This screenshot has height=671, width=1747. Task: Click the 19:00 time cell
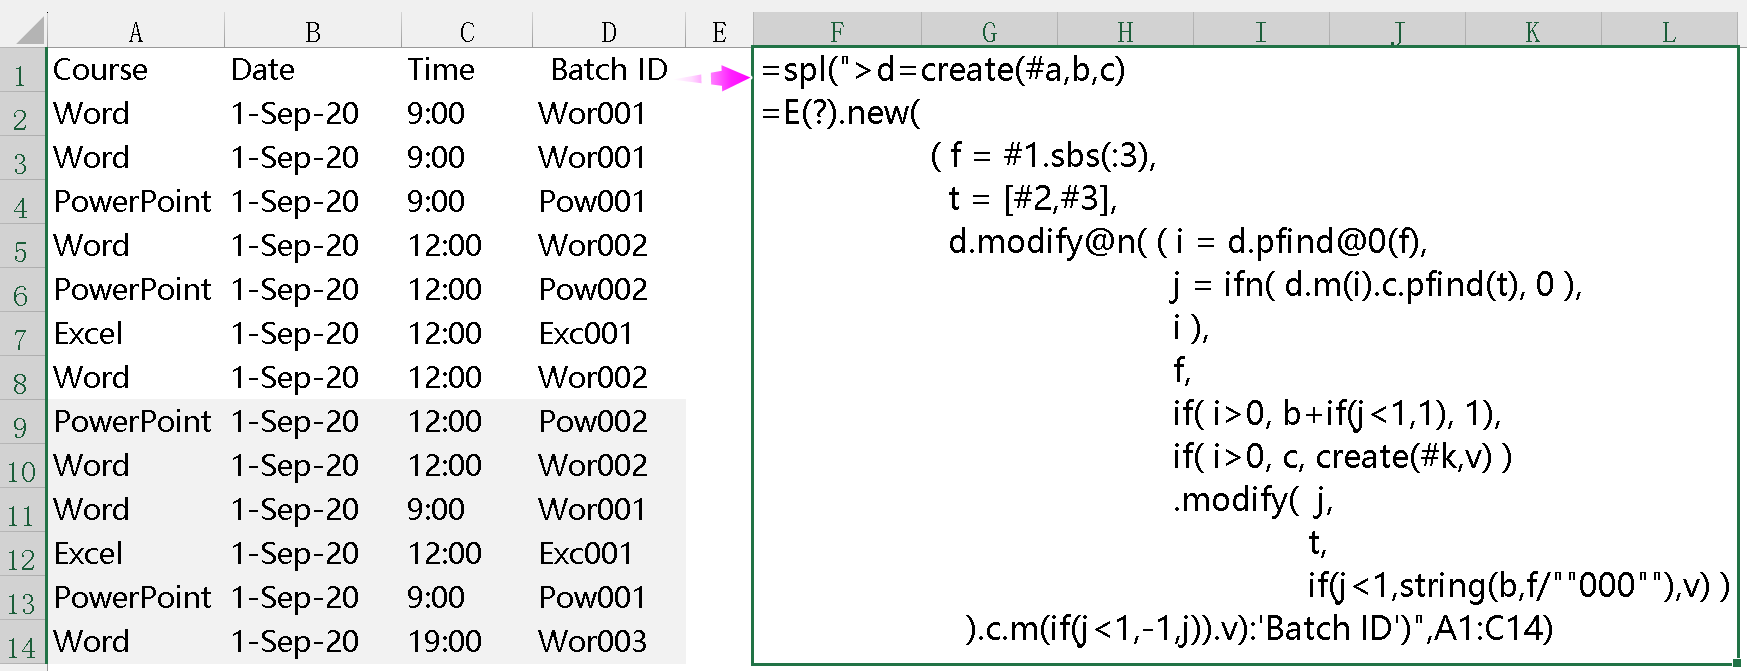[444, 641]
